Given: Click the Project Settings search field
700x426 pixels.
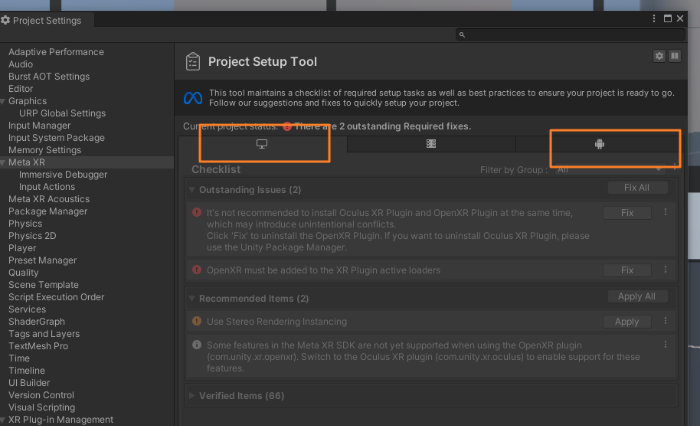Looking at the screenshot, I should 571,34.
